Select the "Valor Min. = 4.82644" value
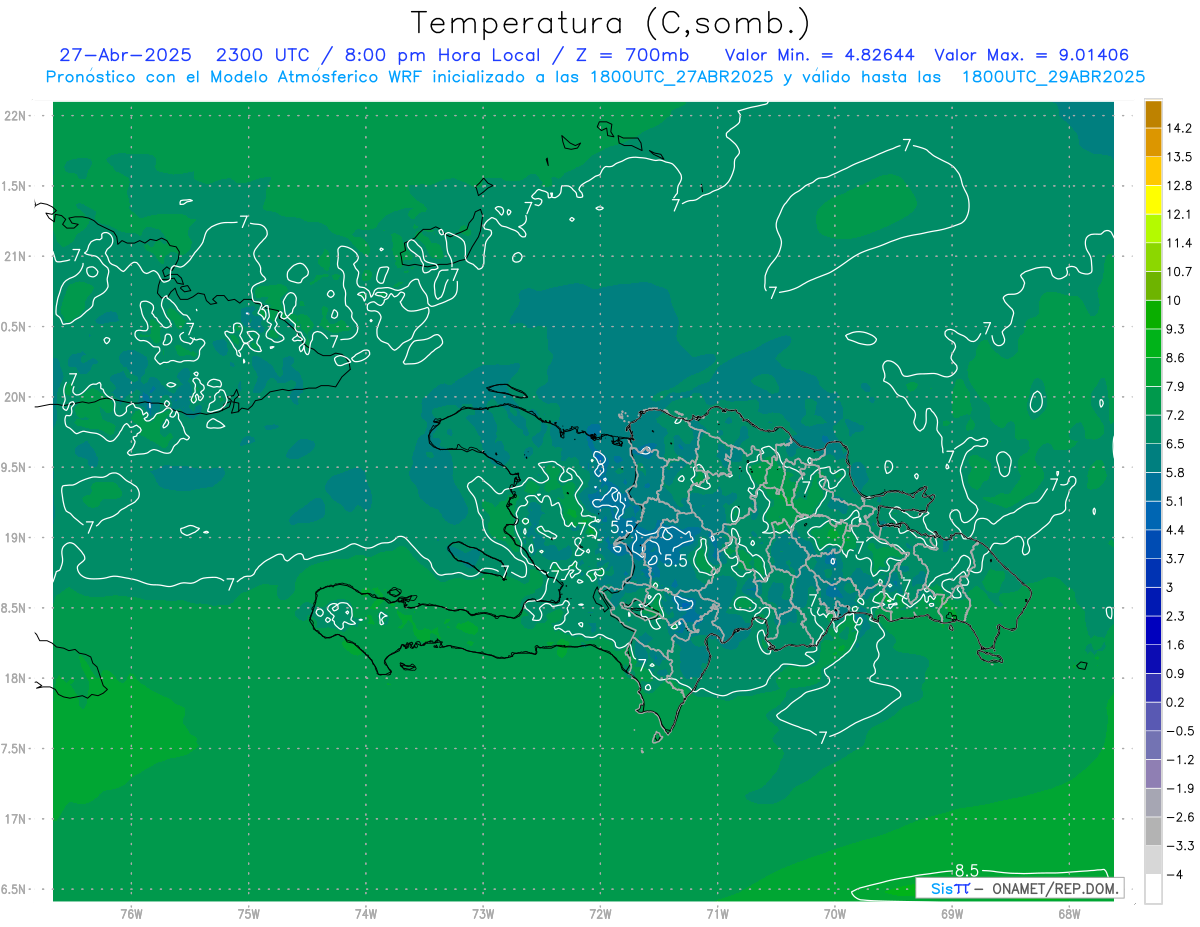 click(x=819, y=55)
